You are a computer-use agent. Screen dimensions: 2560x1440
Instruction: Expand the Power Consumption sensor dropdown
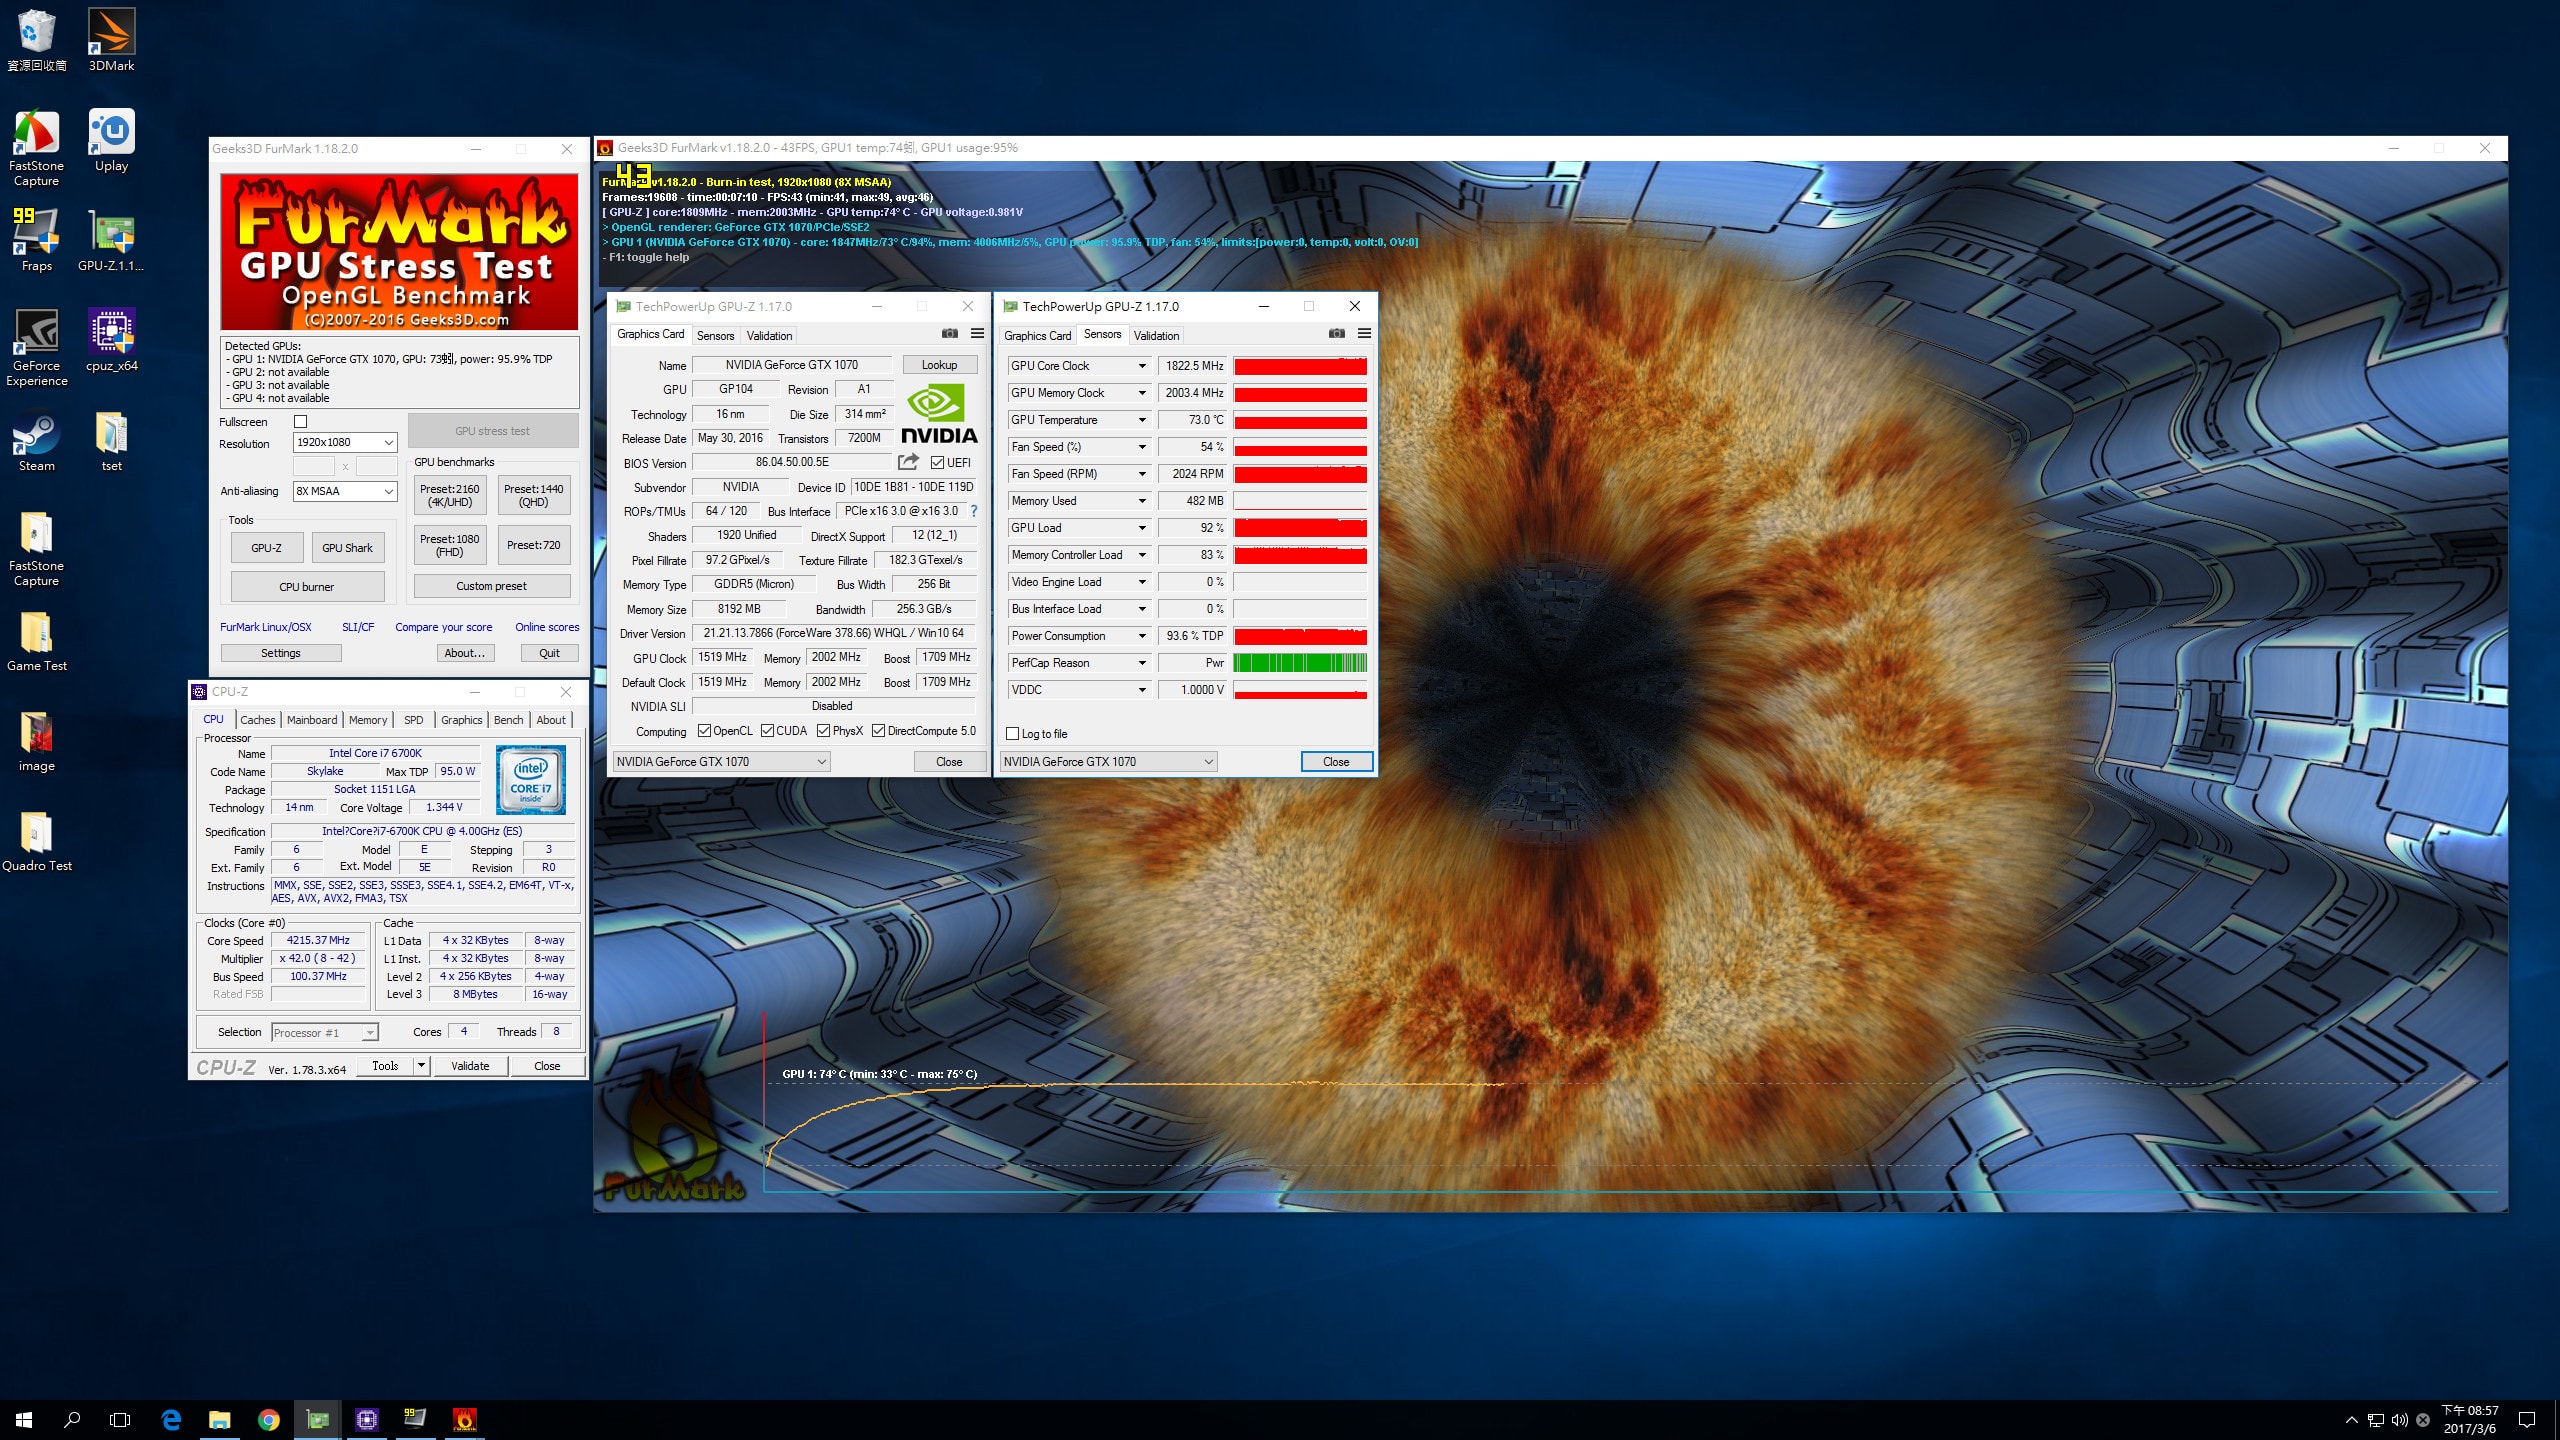pyautogui.click(x=1141, y=636)
